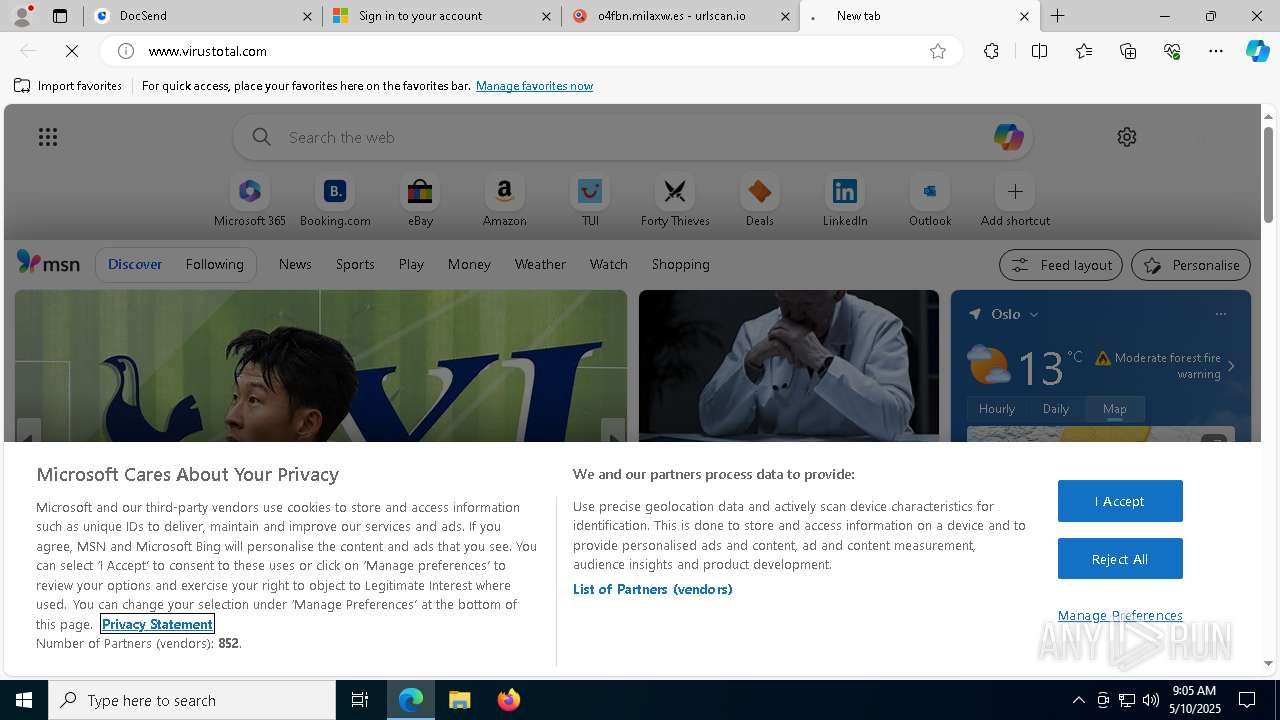This screenshot has width=1280, height=720.
Task: Click Manage favorites now link
Action: pyautogui.click(x=534, y=86)
